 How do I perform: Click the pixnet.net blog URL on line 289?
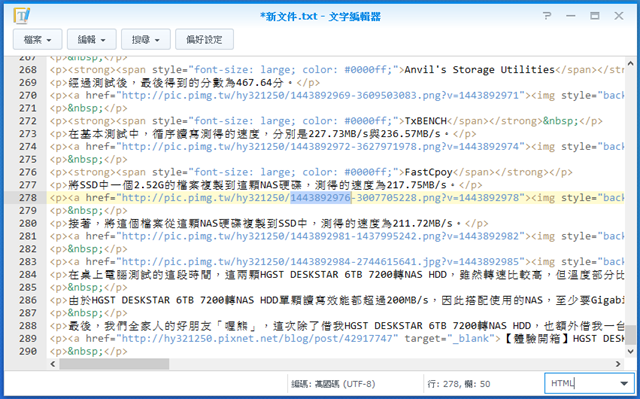coord(257,339)
